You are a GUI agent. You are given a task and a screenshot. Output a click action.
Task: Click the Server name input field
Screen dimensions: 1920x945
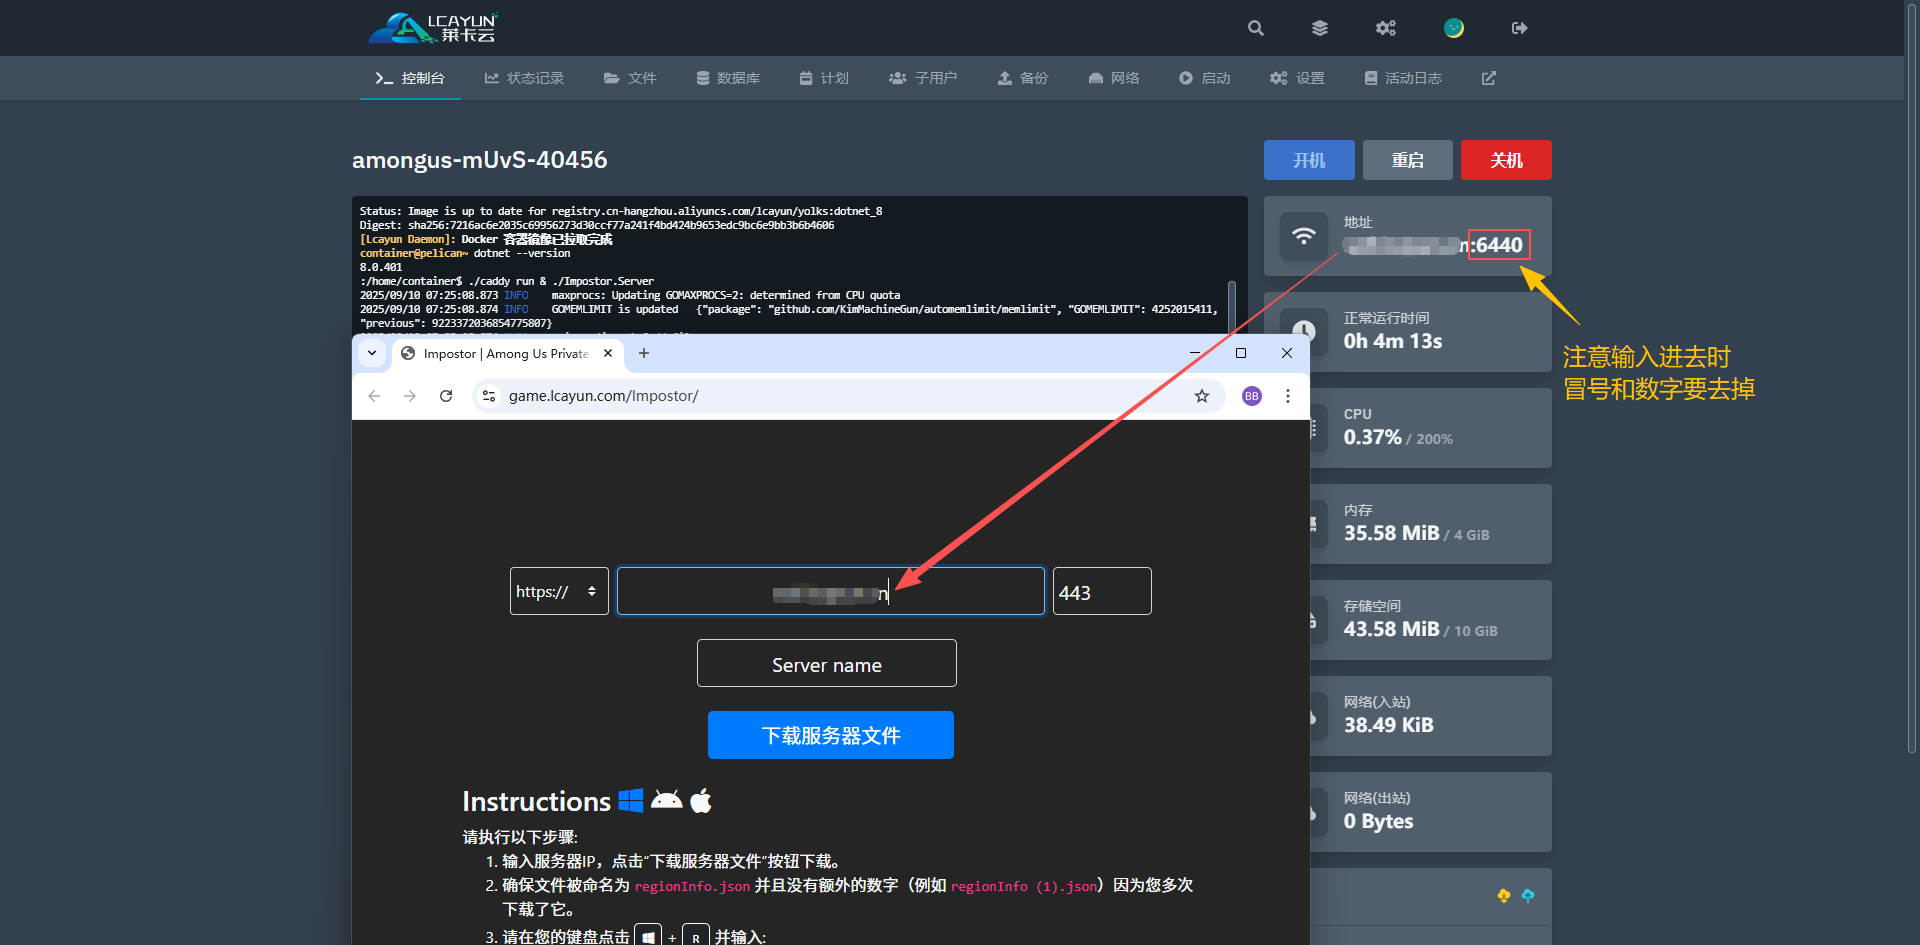[826, 664]
